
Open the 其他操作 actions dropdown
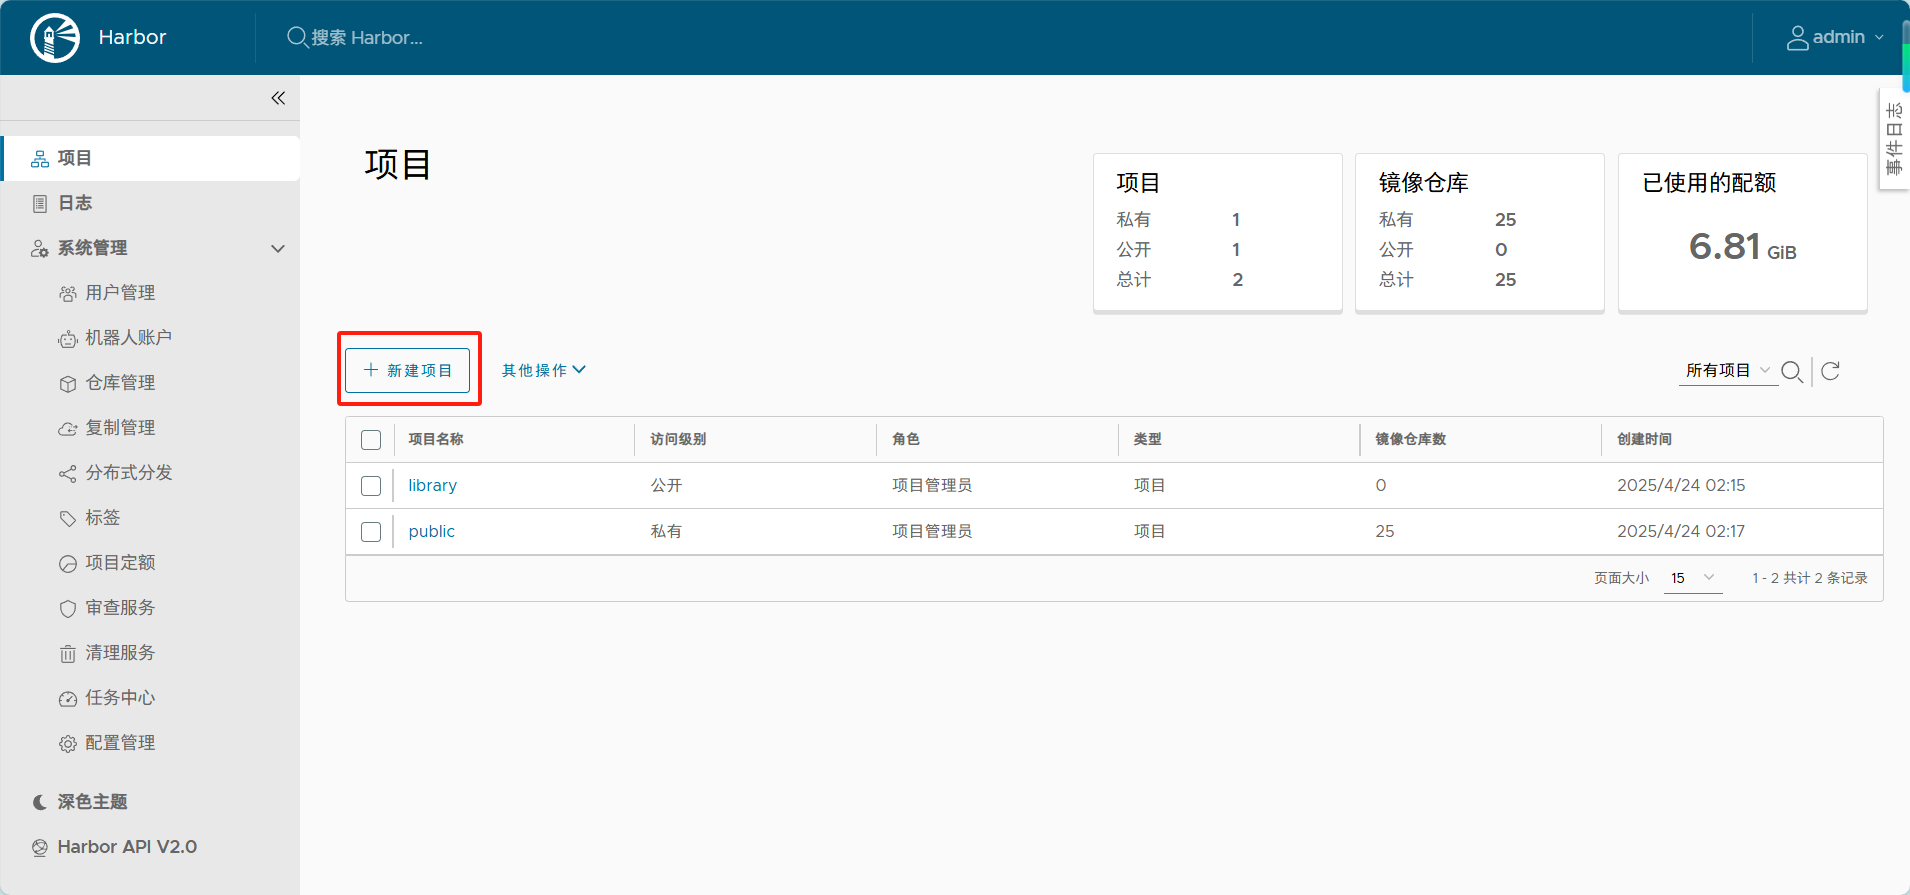pyautogui.click(x=544, y=370)
